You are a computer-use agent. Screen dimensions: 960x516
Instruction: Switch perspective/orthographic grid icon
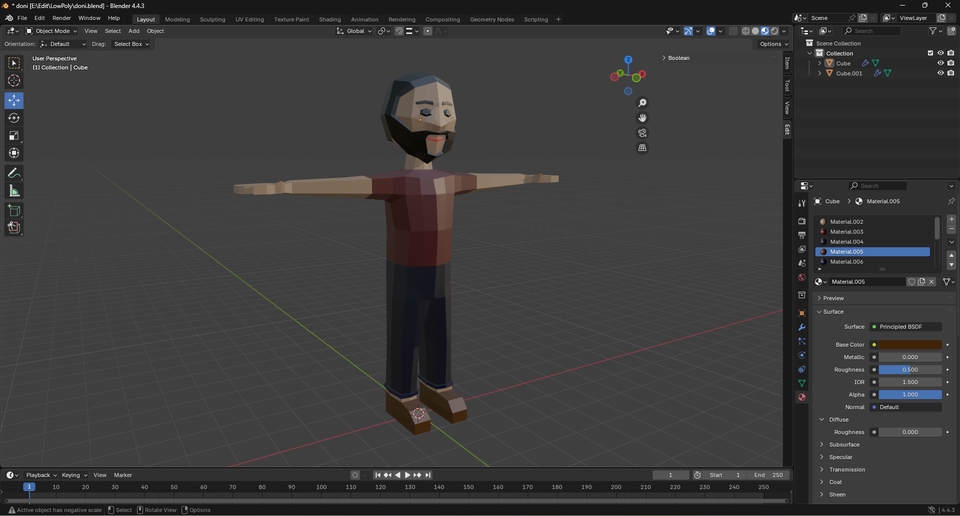pos(642,148)
